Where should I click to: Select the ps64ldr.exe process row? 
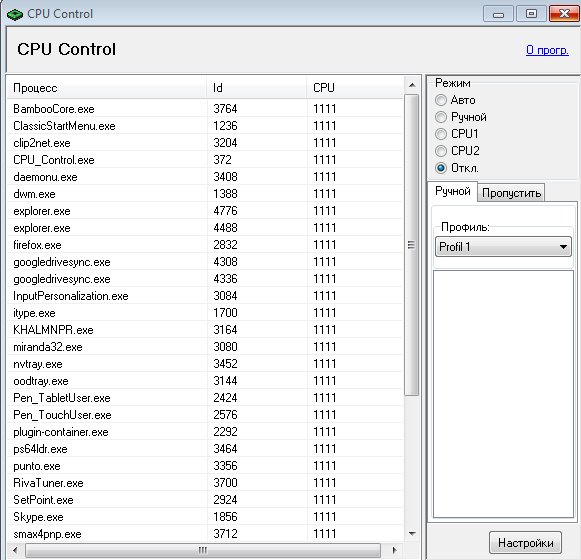click(205, 449)
